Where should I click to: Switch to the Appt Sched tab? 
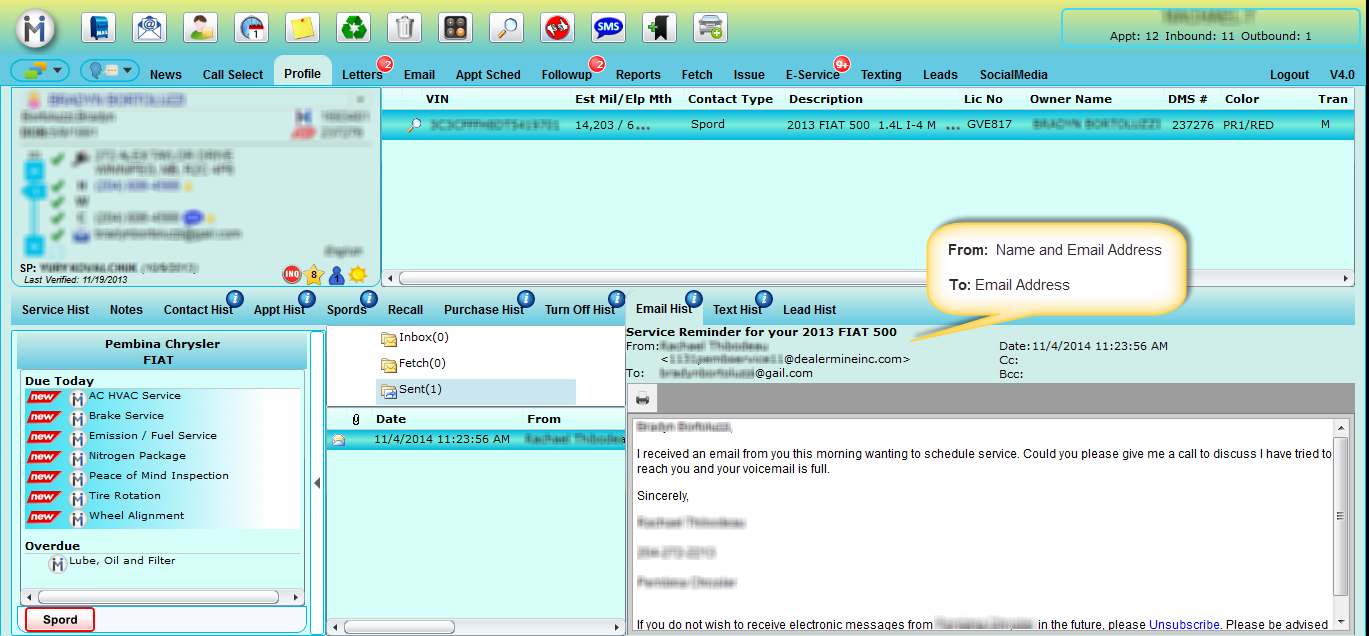(488, 74)
